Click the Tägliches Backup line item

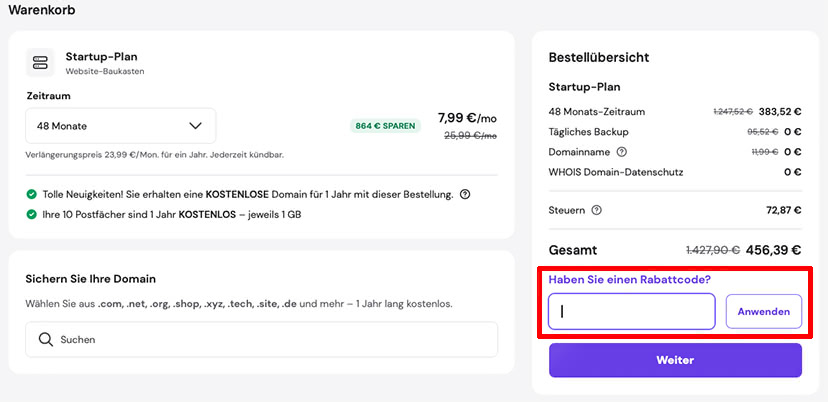[x=589, y=132]
